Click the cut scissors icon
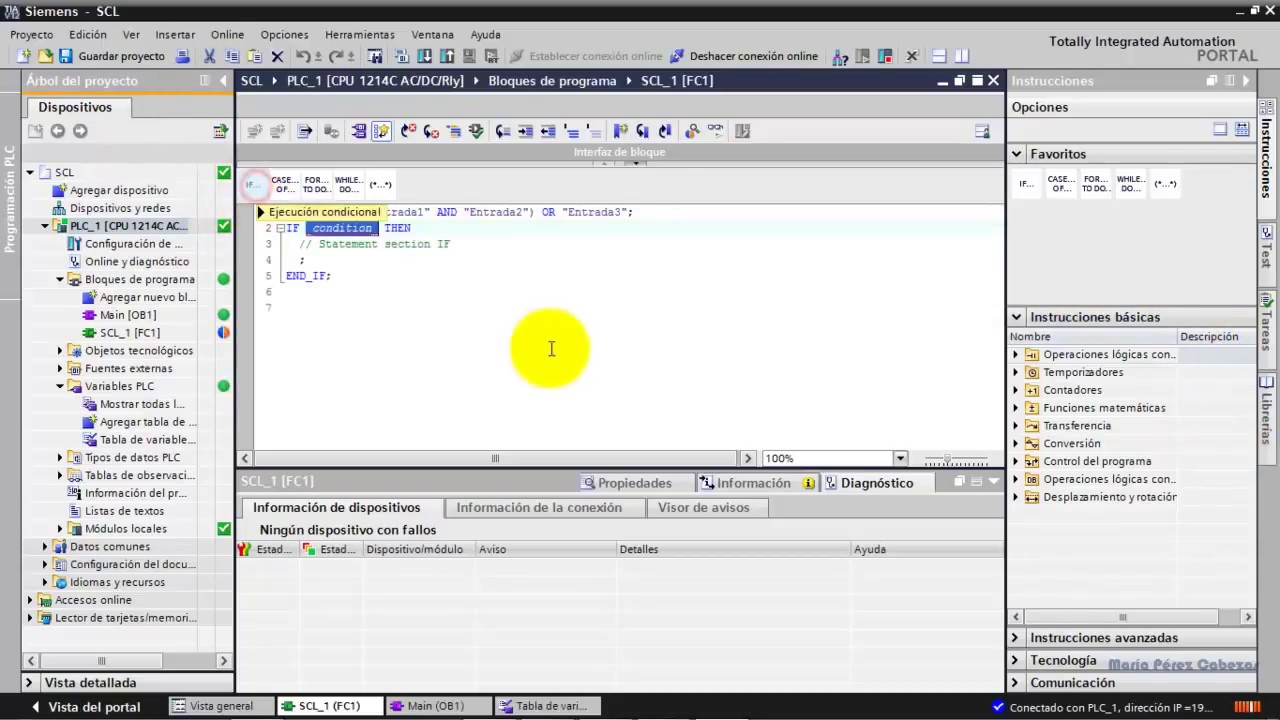Image resolution: width=1280 pixels, height=720 pixels. coord(209,56)
